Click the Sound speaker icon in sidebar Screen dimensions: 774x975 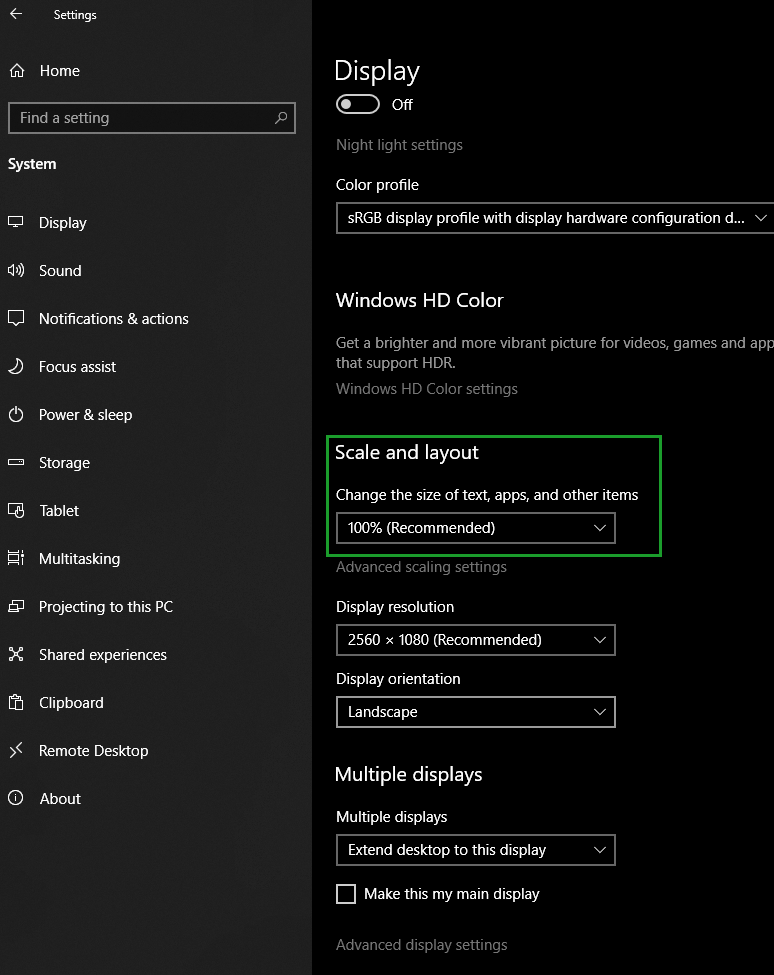(16, 271)
